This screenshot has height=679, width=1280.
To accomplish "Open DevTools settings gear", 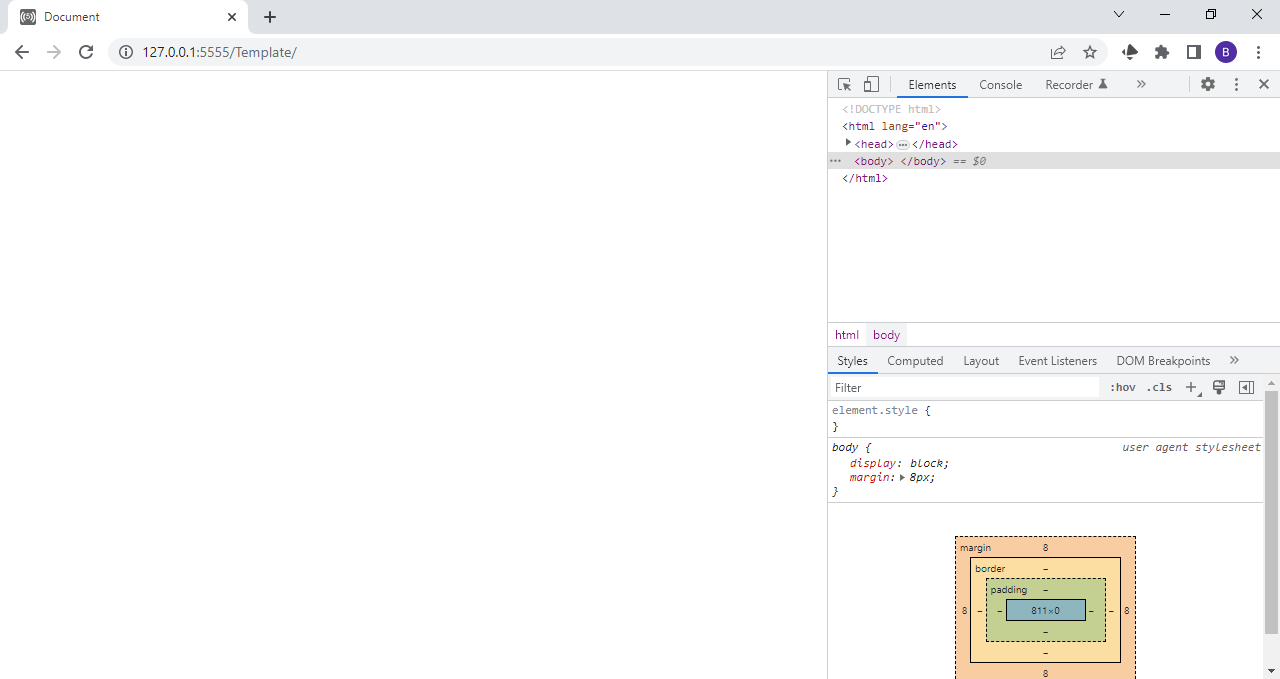I will [x=1208, y=84].
